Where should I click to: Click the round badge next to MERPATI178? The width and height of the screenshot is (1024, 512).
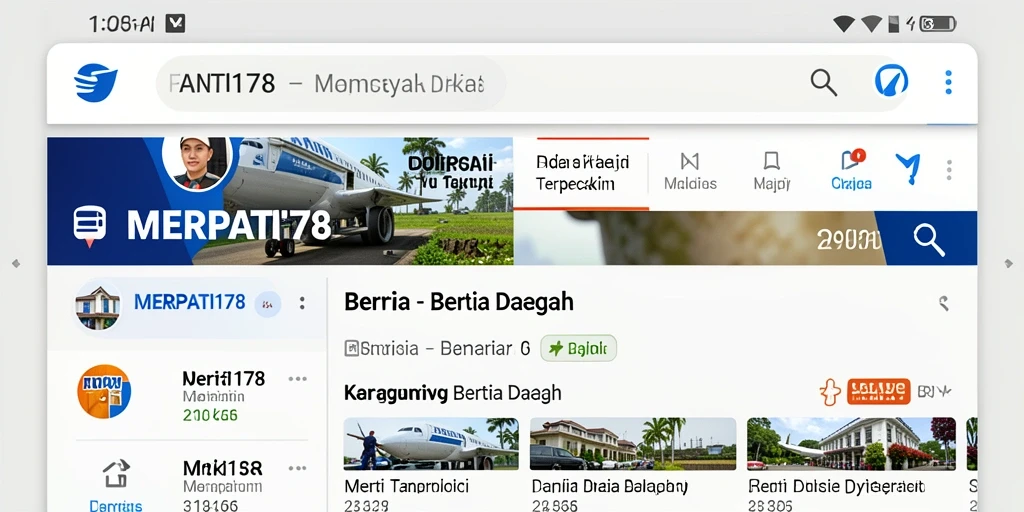268,304
